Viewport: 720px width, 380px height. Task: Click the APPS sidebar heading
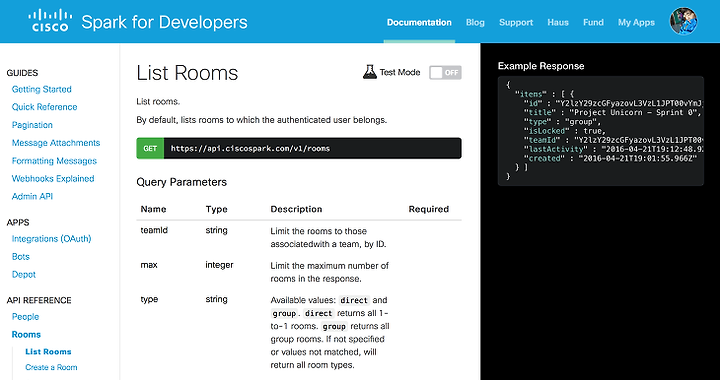pos(18,223)
